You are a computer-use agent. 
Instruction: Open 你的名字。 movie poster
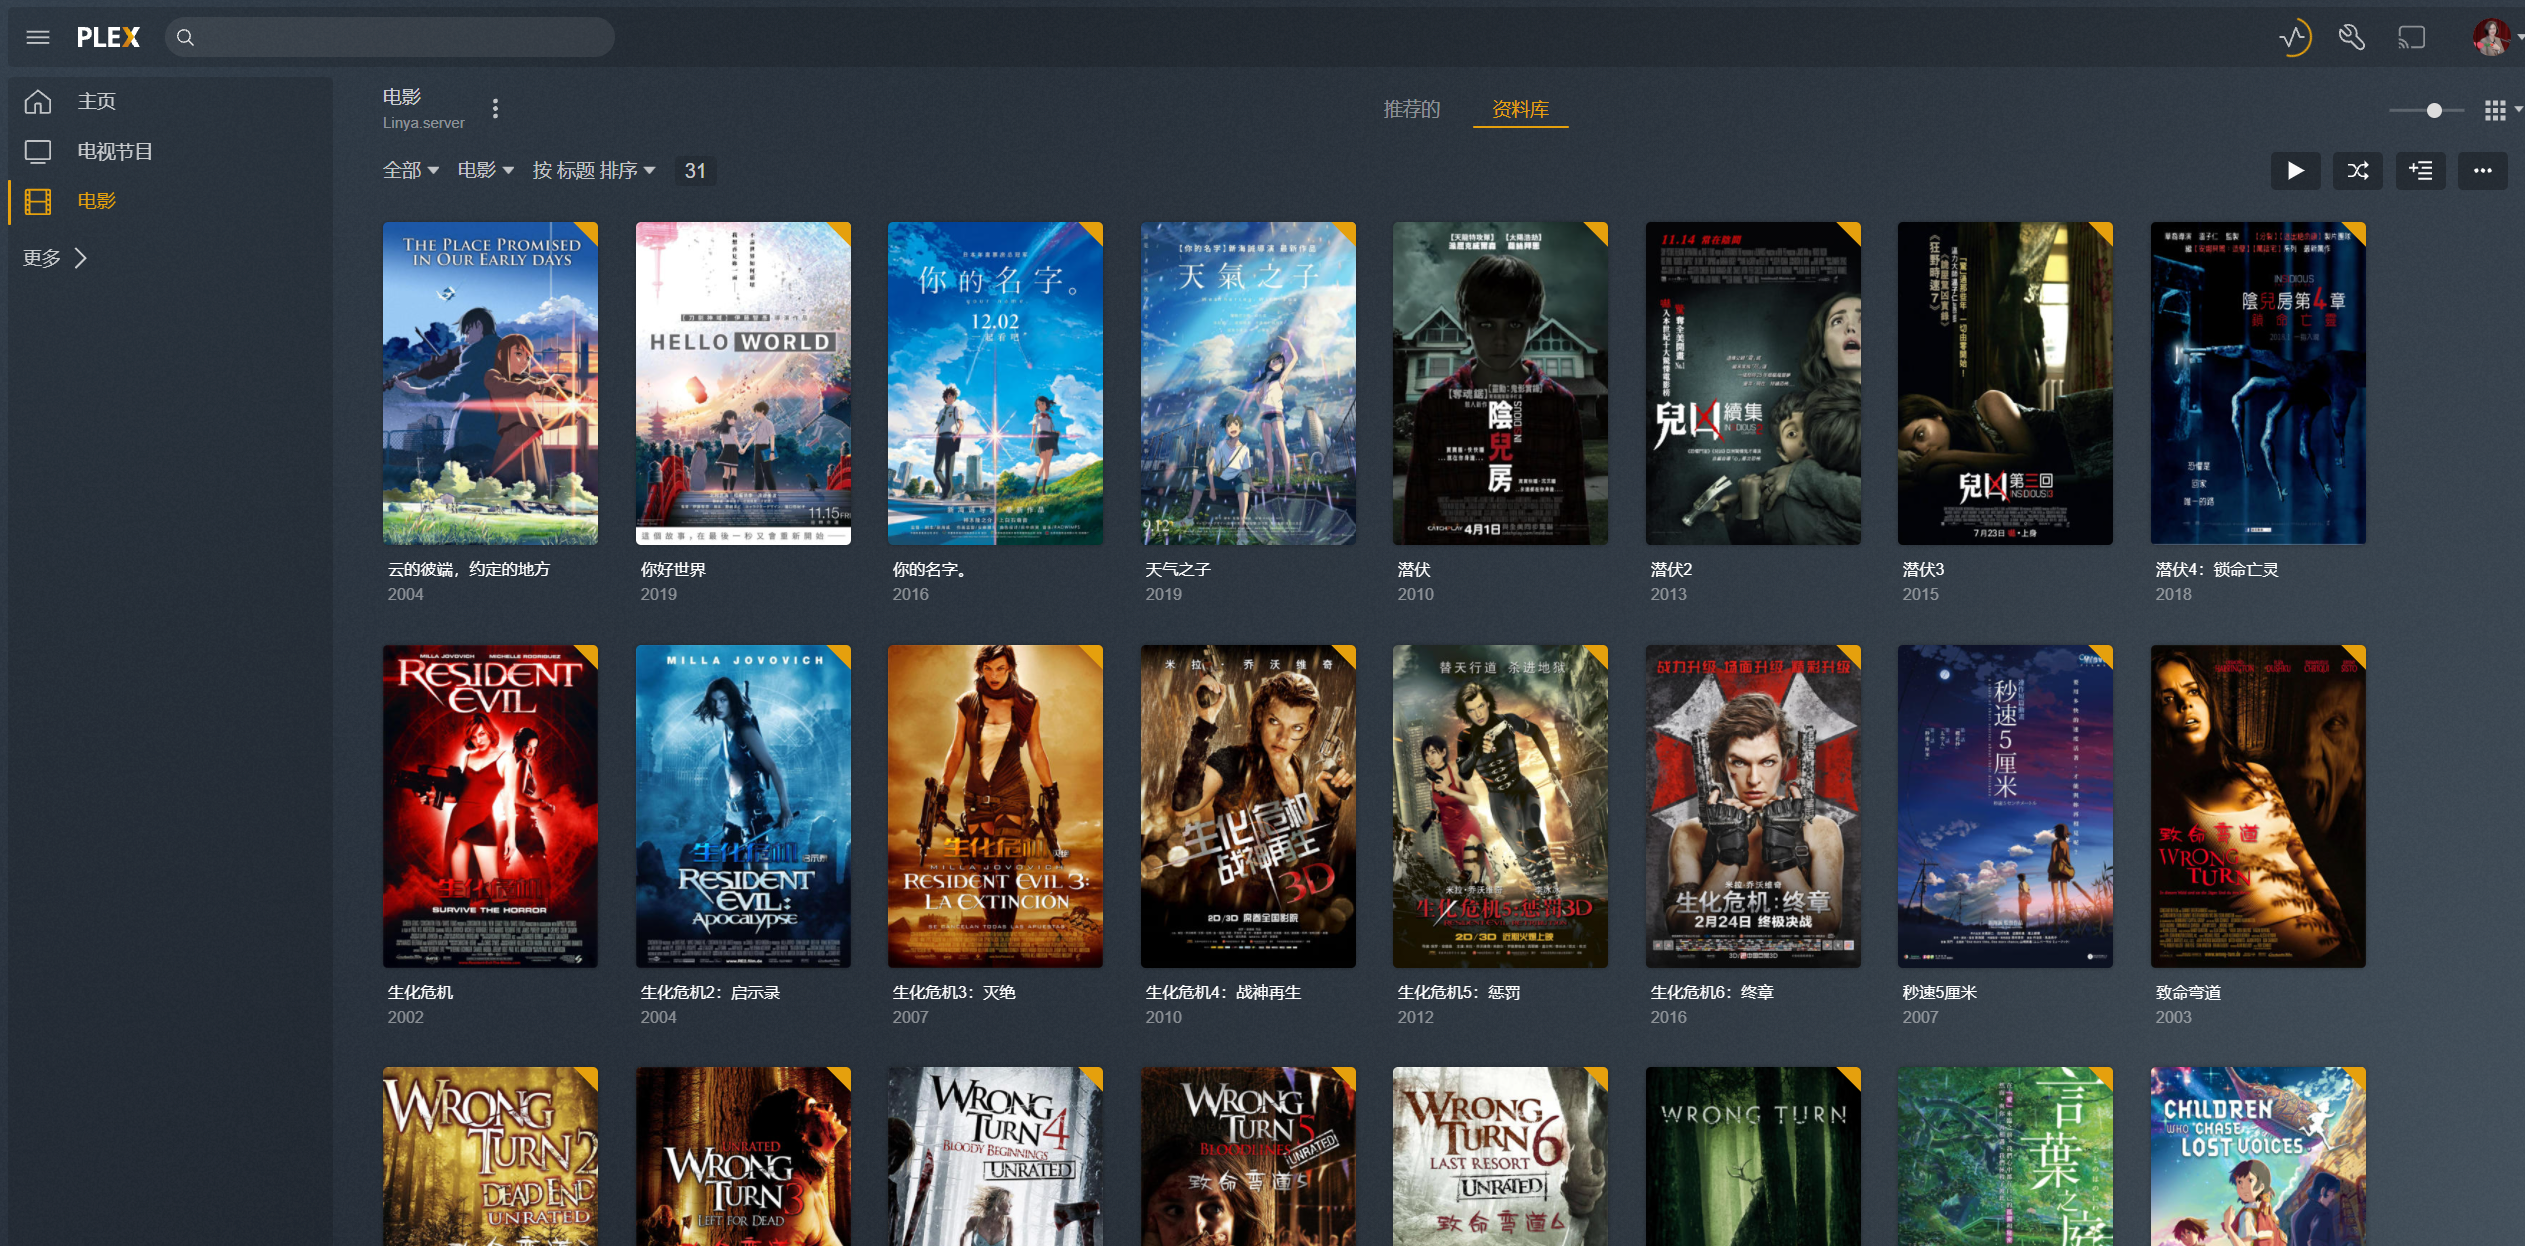pyautogui.click(x=995, y=383)
